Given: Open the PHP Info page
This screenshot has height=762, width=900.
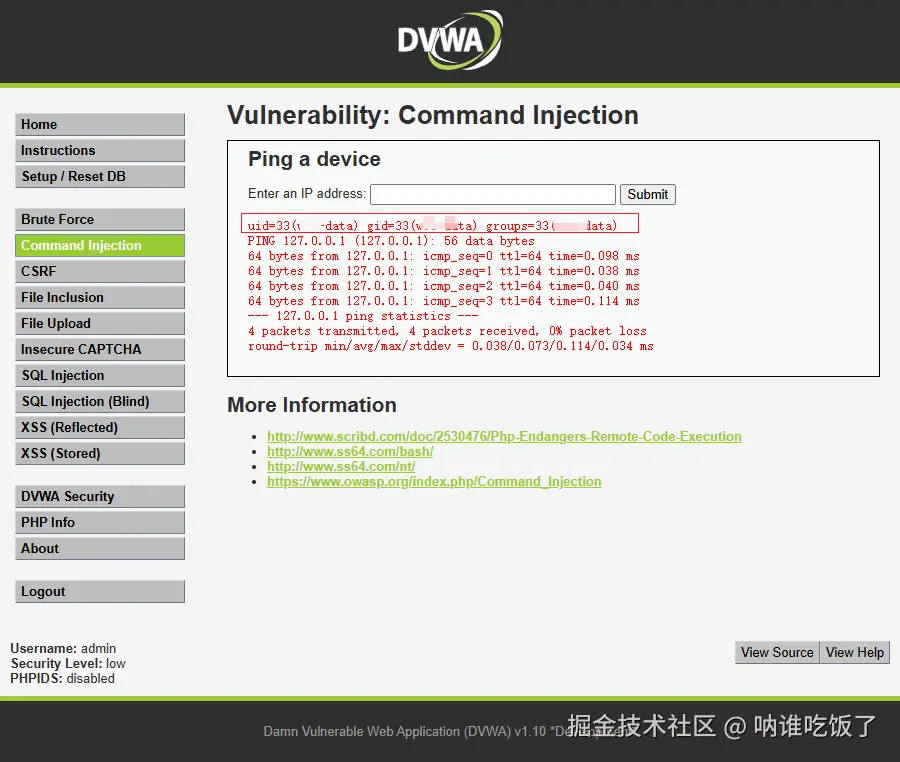Looking at the screenshot, I should click(x=100, y=522).
